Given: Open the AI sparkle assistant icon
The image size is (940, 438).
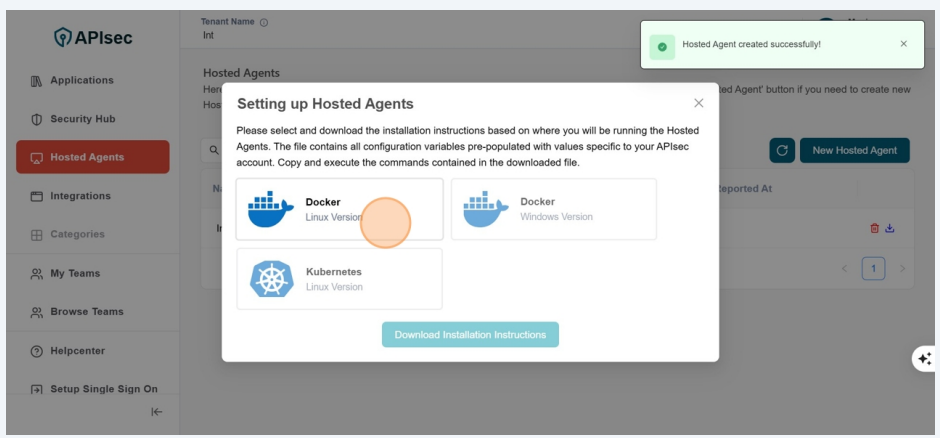Looking at the screenshot, I should tap(924, 359).
